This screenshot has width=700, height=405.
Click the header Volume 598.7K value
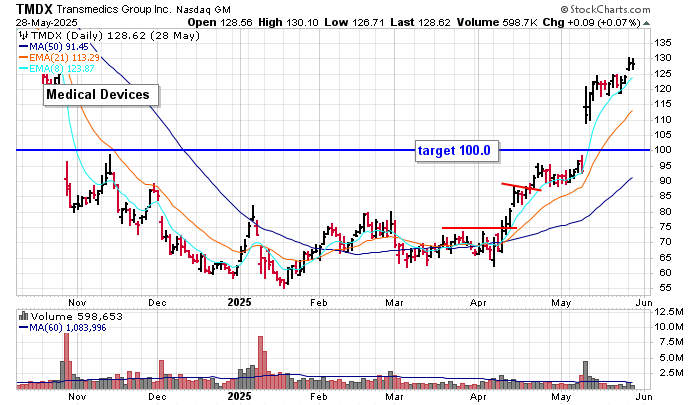(497, 22)
